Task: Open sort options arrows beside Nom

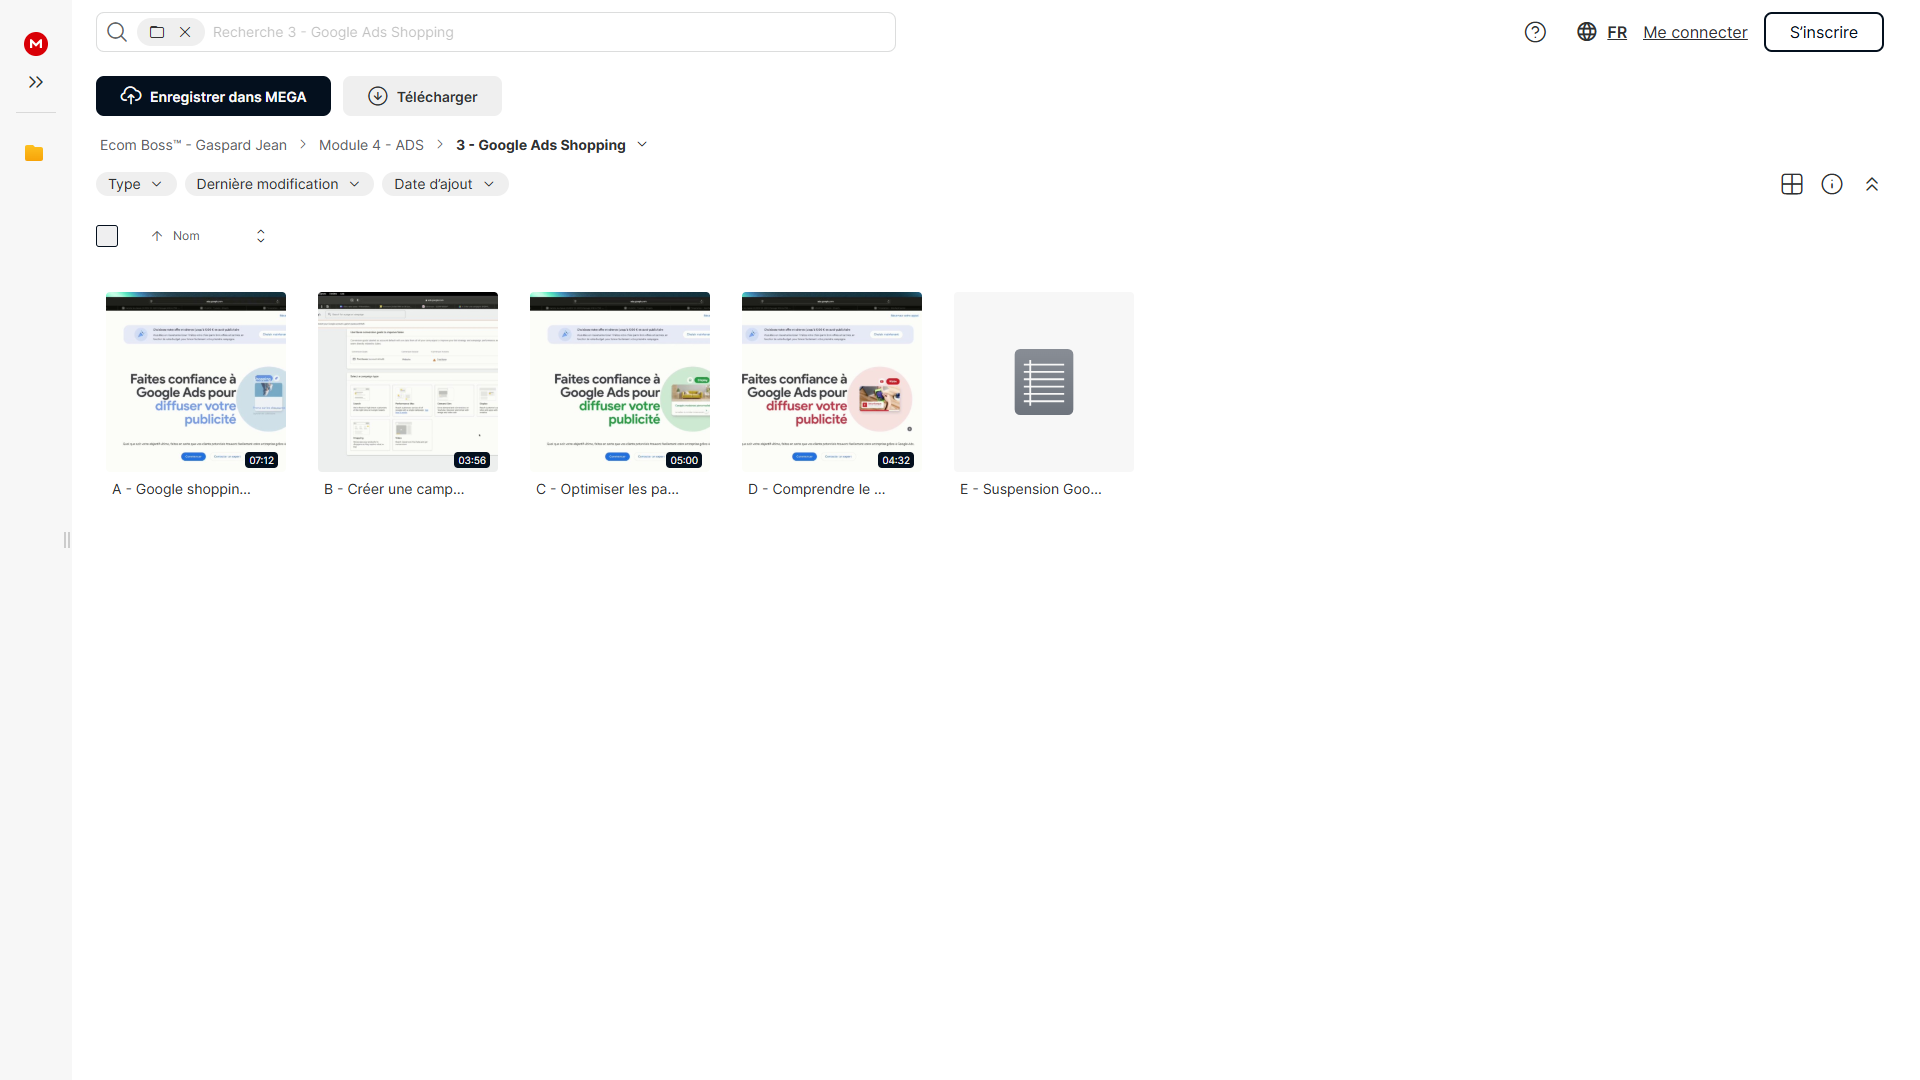Action: tap(261, 236)
